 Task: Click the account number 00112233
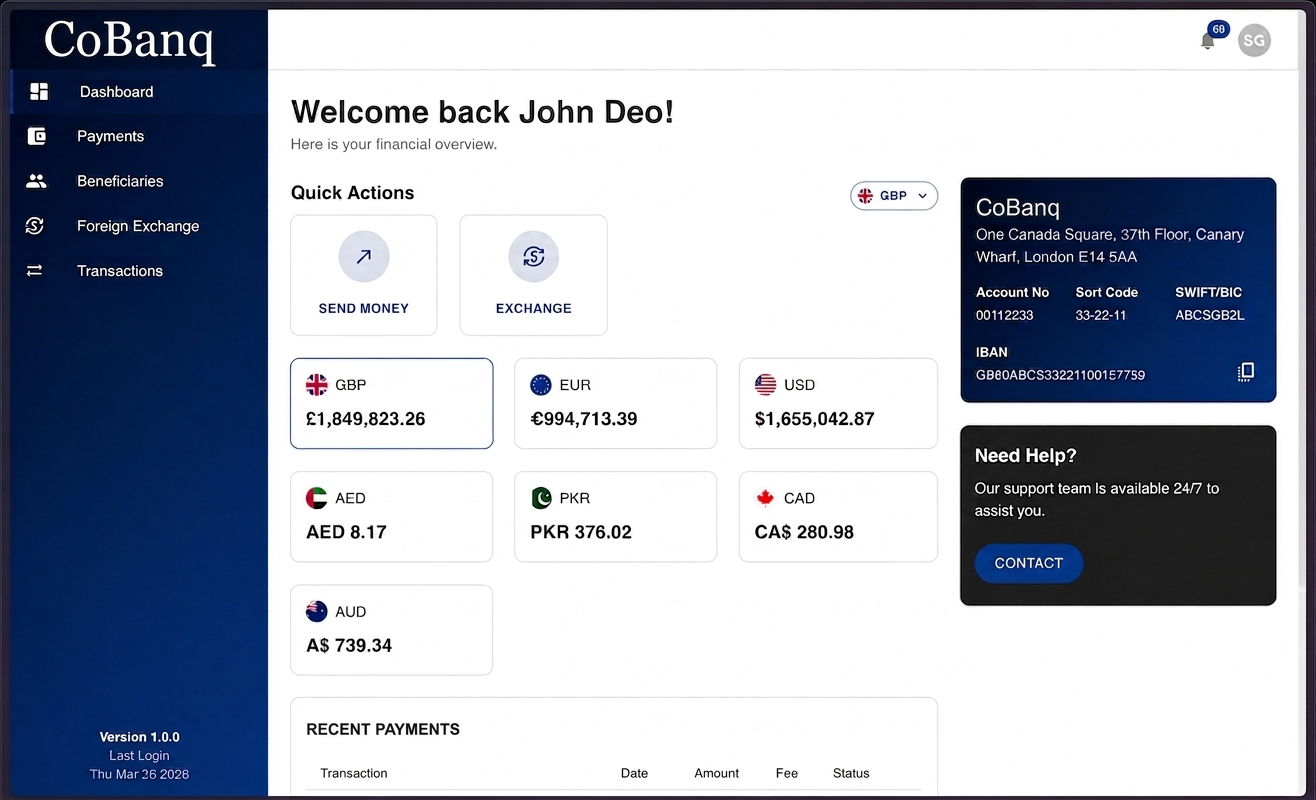coord(1004,315)
